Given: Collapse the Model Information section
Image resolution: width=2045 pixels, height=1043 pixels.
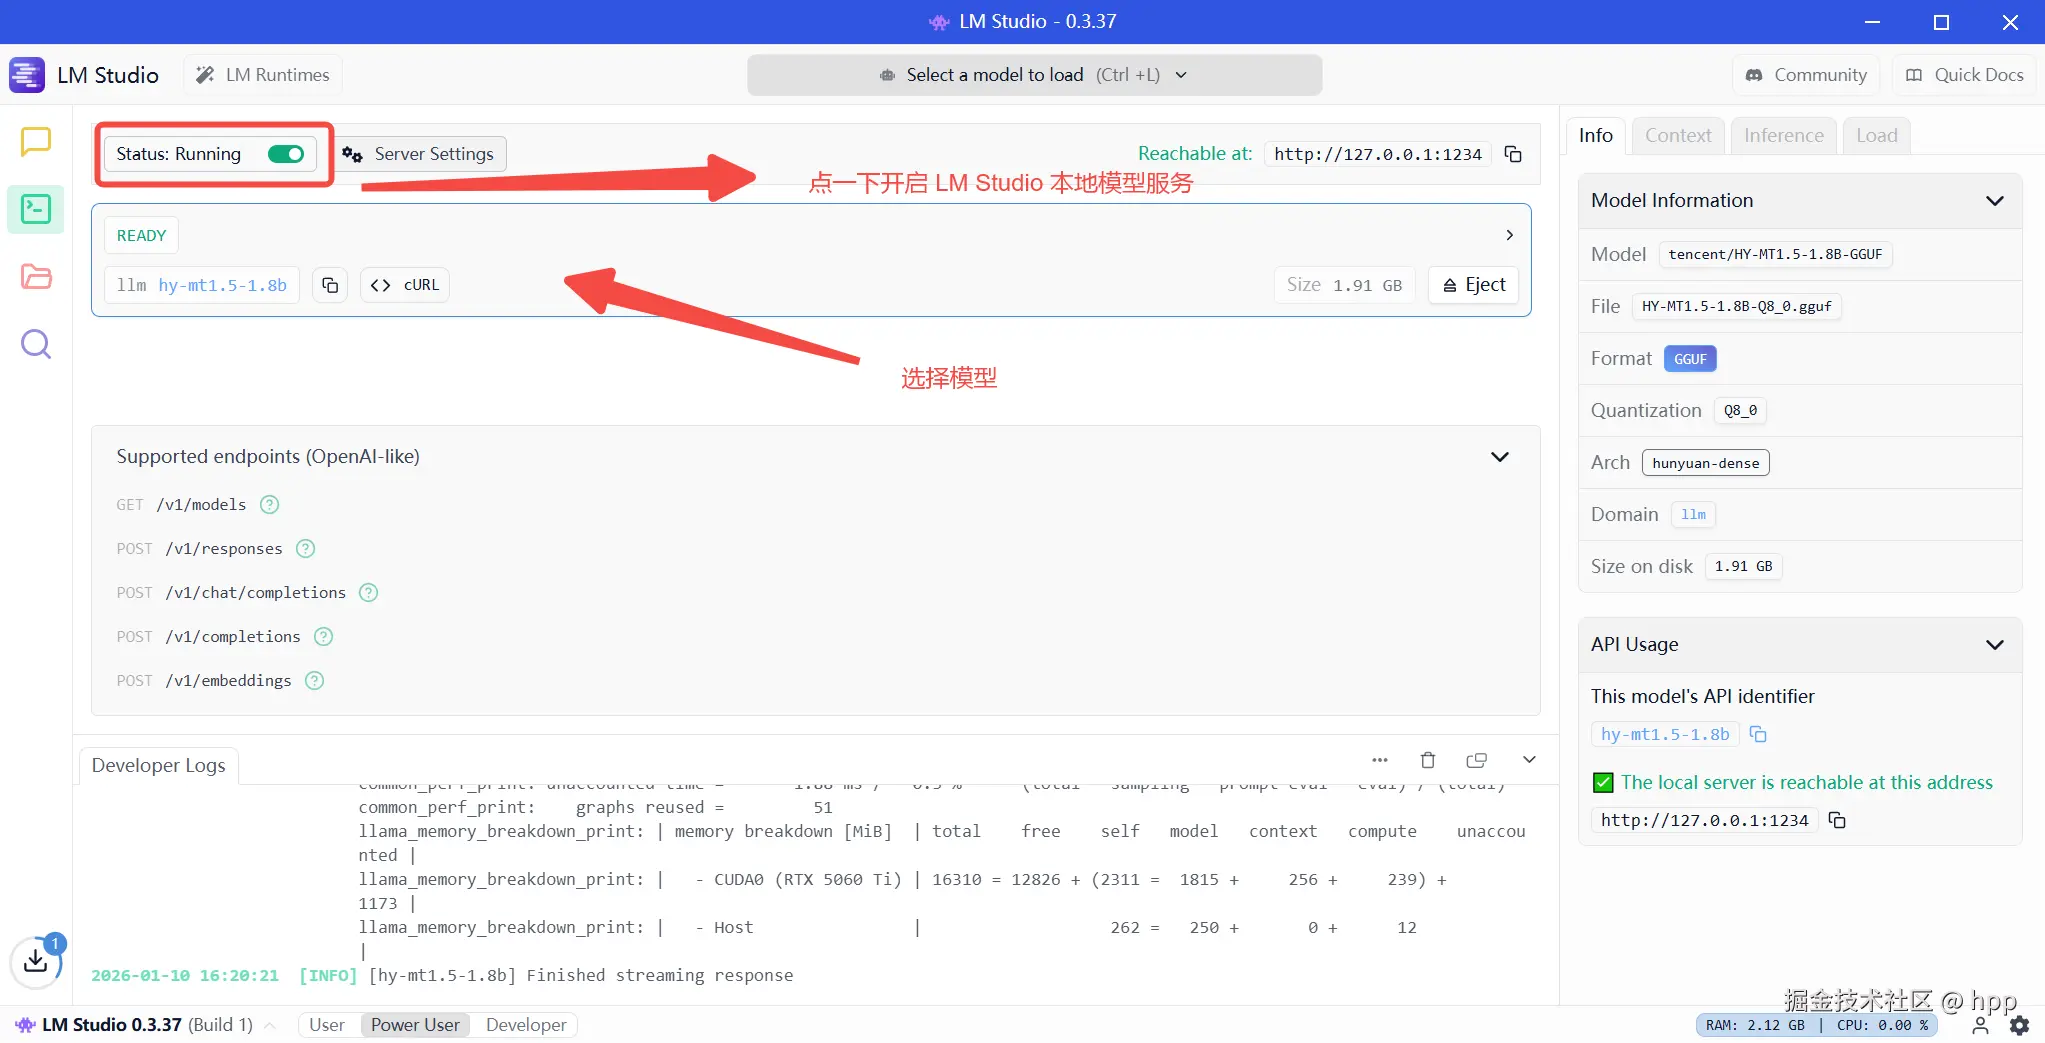Looking at the screenshot, I should click(x=1995, y=201).
